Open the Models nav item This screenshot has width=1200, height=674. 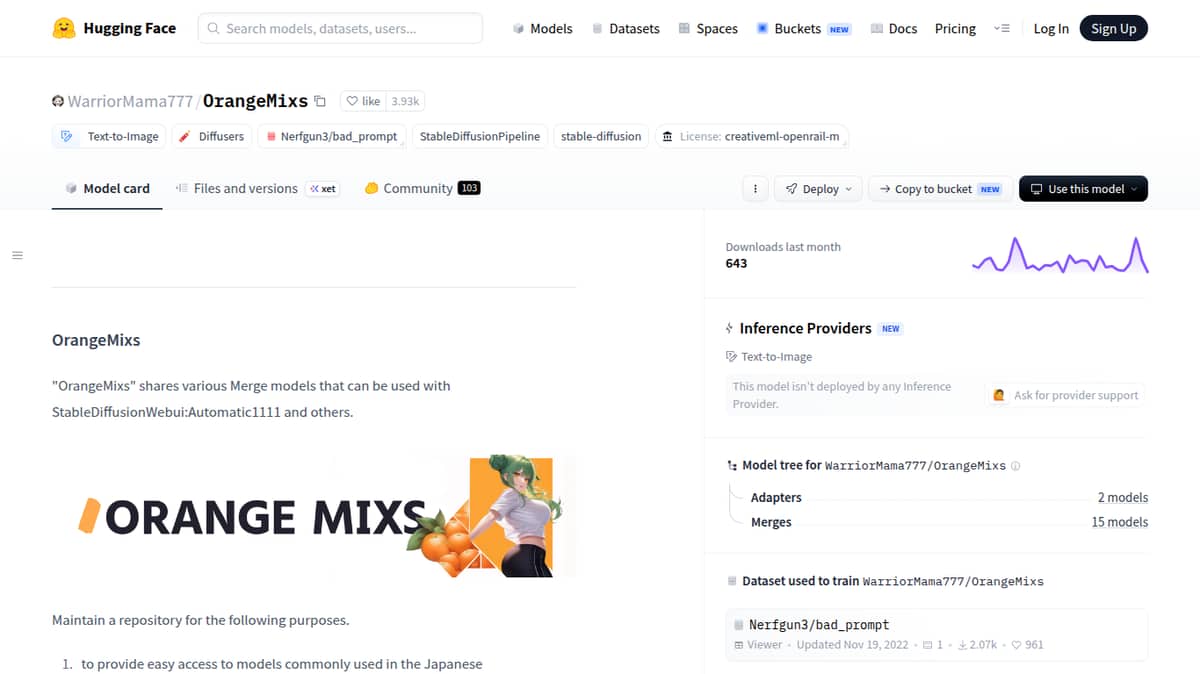542,29
